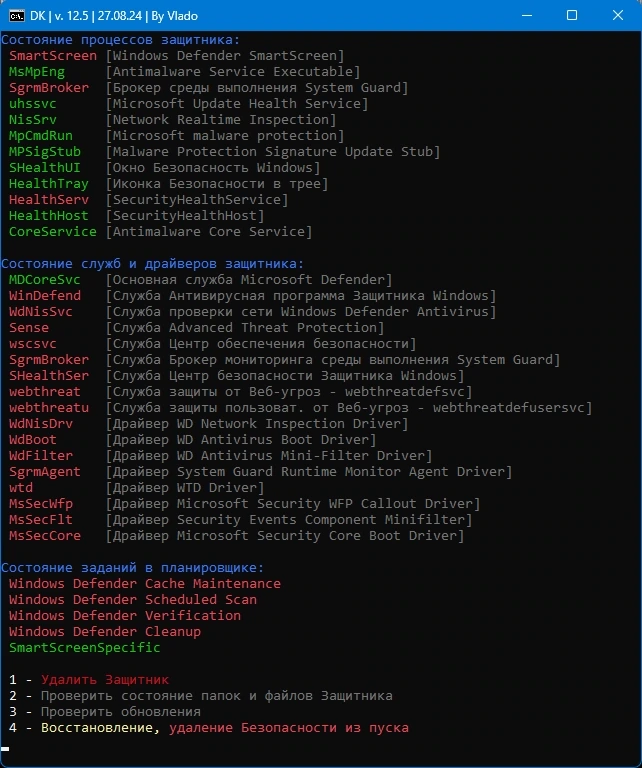The image size is (642, 768).
Task: Click the 'MsSecFlt' driver name
Action: click(x=41, y=520)
